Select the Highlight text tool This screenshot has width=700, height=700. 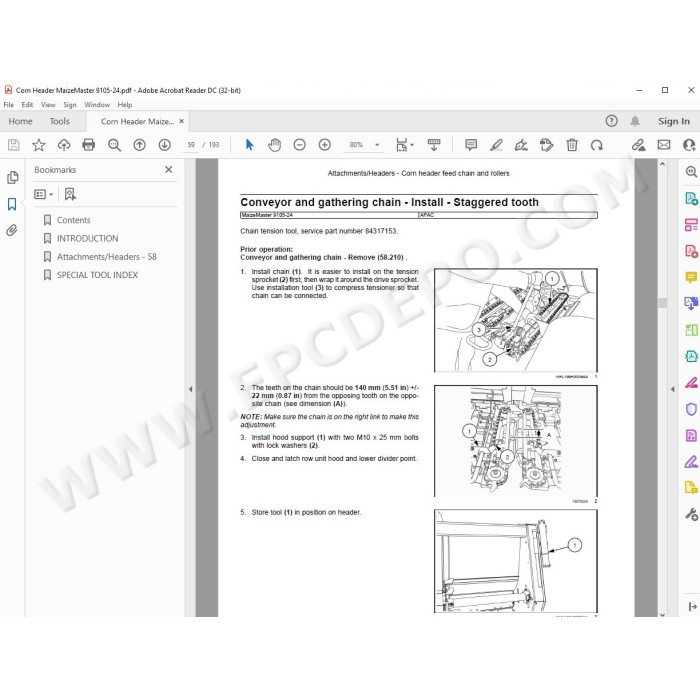[496, 145]
